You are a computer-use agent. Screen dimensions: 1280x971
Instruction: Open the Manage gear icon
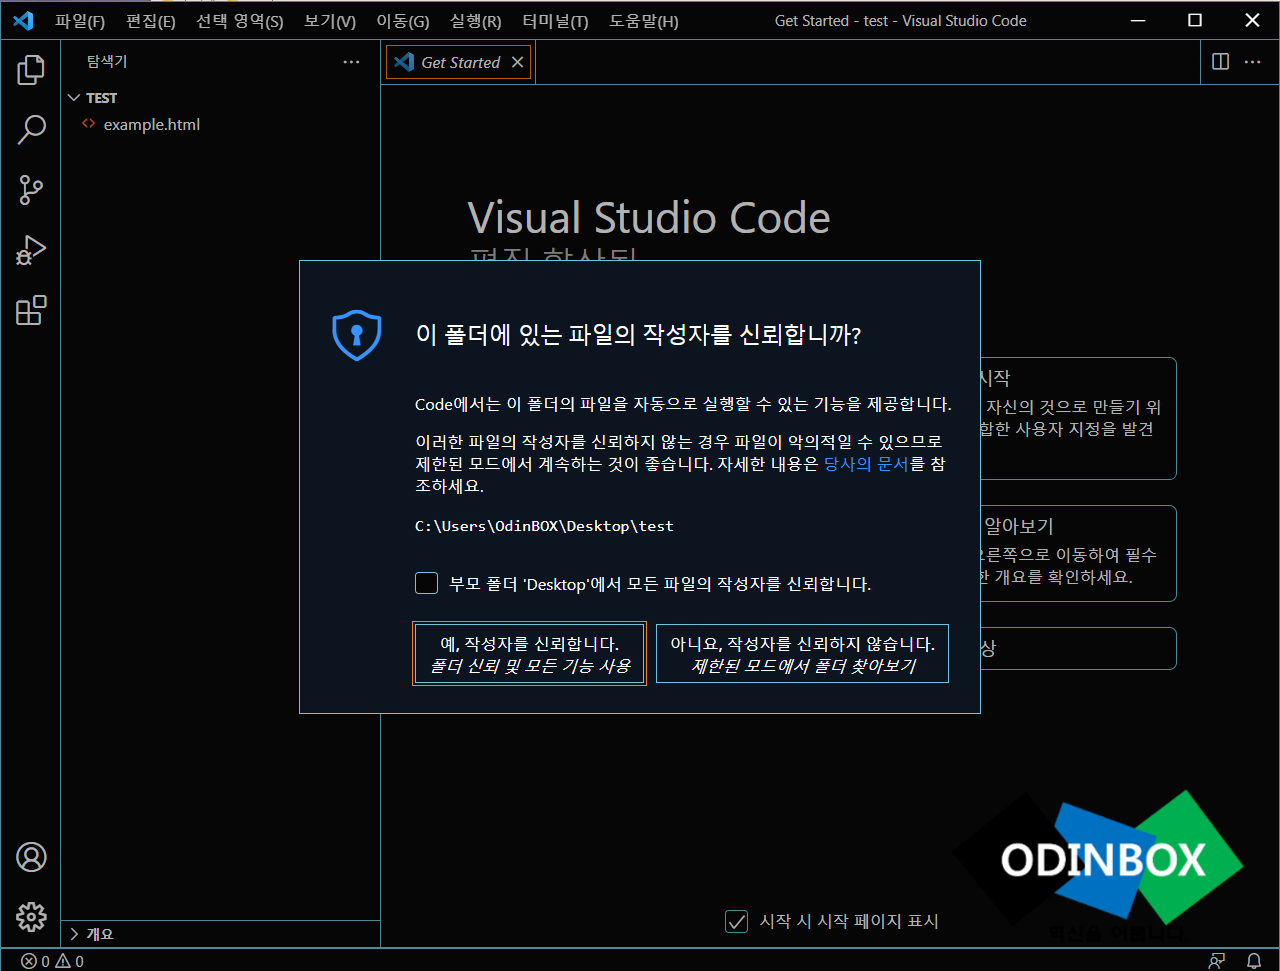tap(31, 916)
